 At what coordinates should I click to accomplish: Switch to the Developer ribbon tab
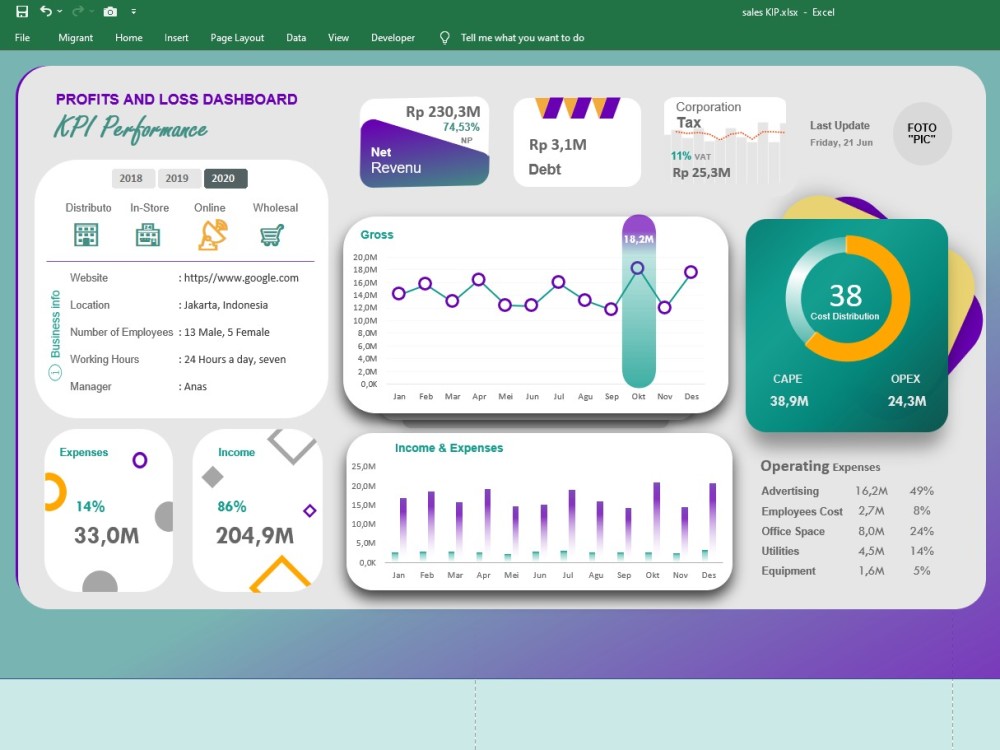coord(392,37)
